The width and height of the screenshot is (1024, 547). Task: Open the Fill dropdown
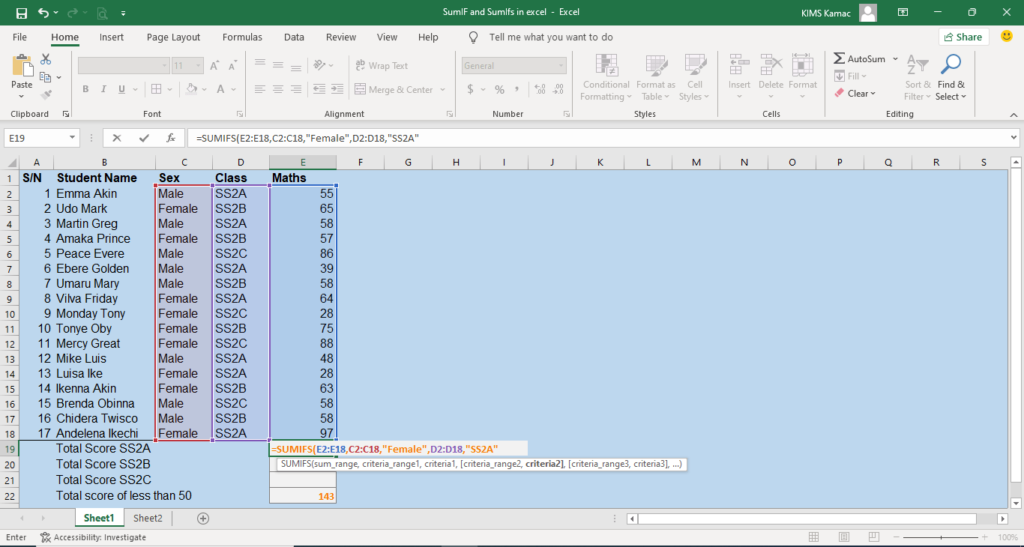[852, 76]
